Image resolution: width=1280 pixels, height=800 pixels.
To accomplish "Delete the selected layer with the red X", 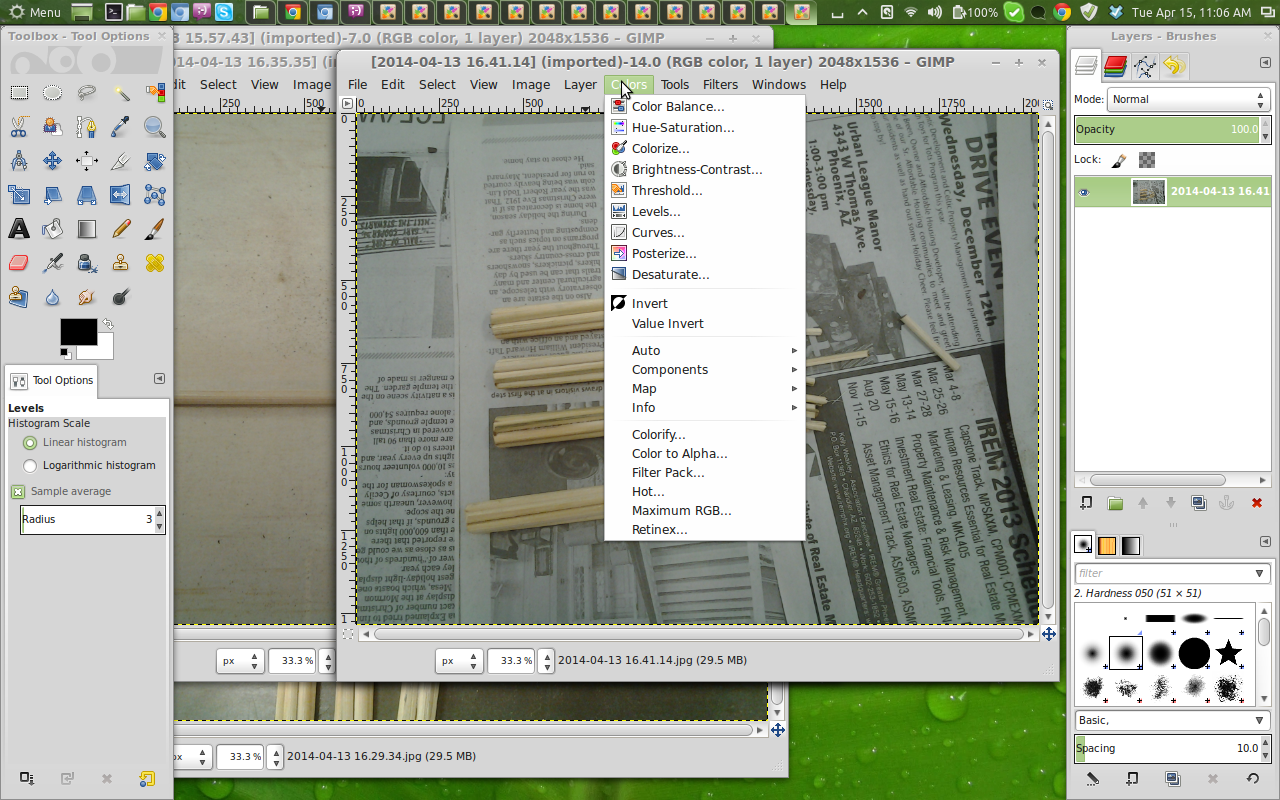I will click(x=1257, y=503).
